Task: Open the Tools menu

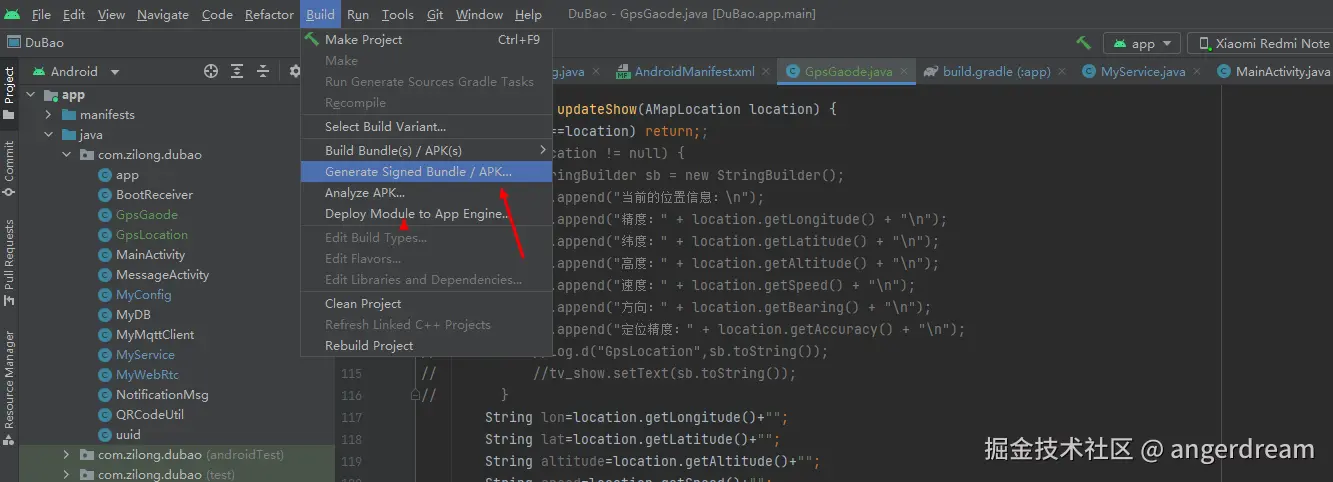Action: click(397, 14)
